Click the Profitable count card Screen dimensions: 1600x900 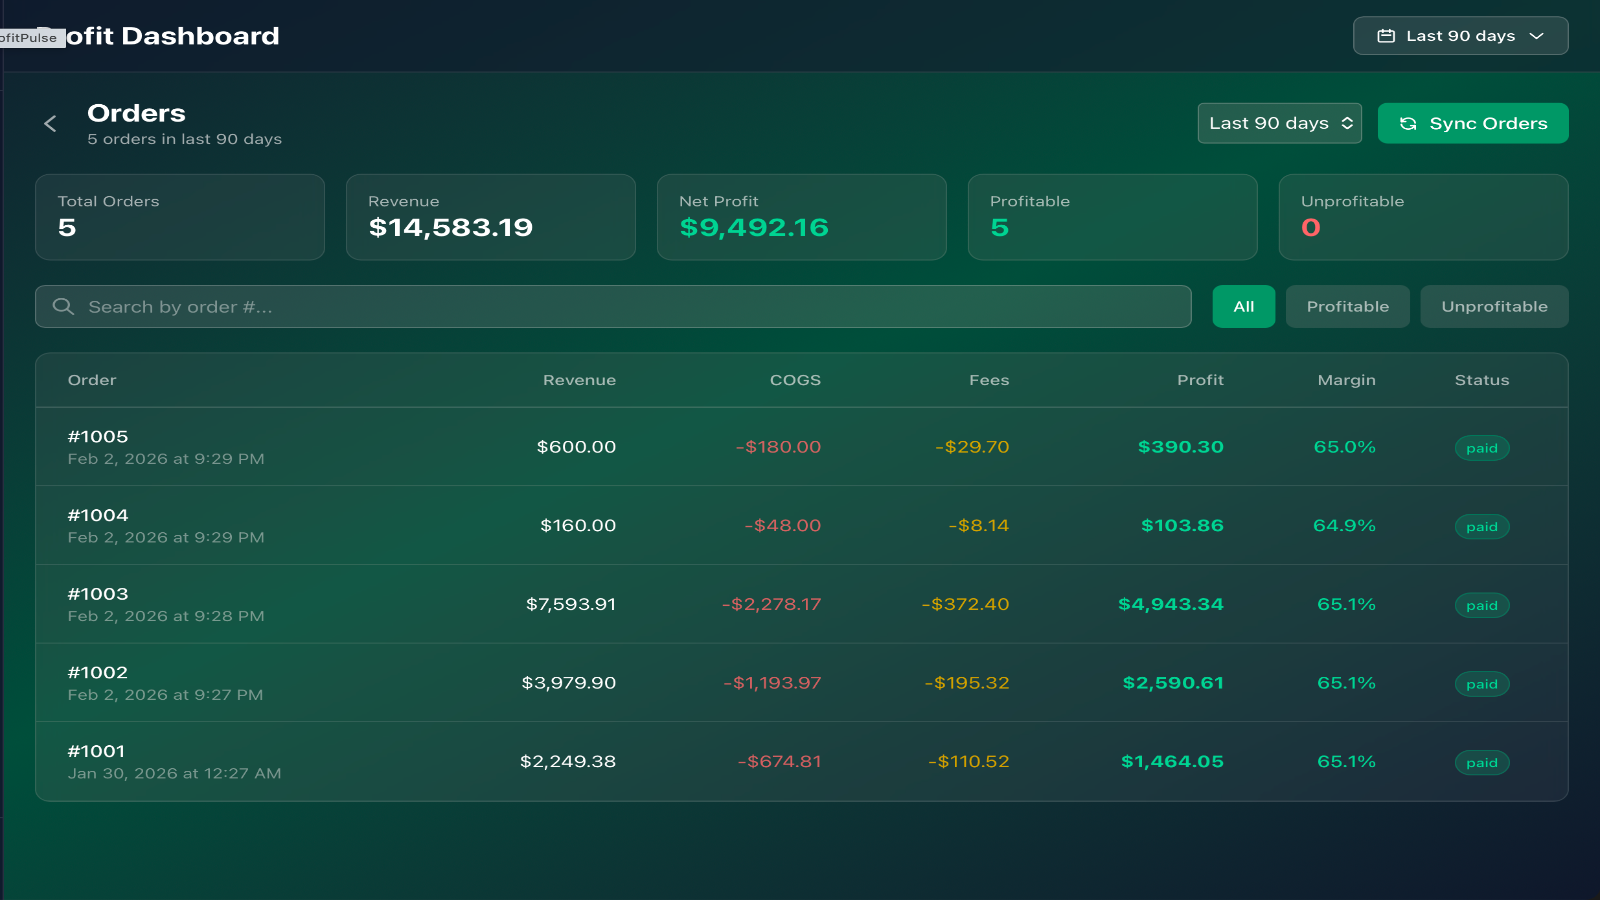[x=1113, y=217]
